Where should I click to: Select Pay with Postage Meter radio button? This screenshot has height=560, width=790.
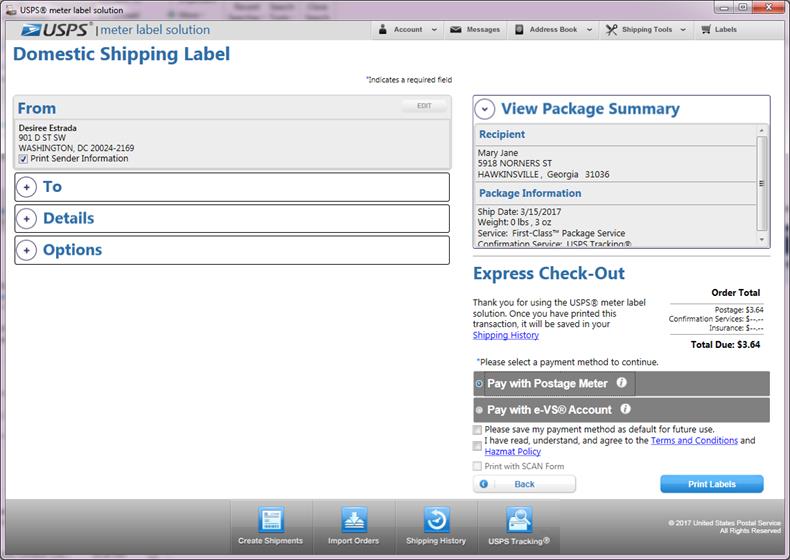479,384
